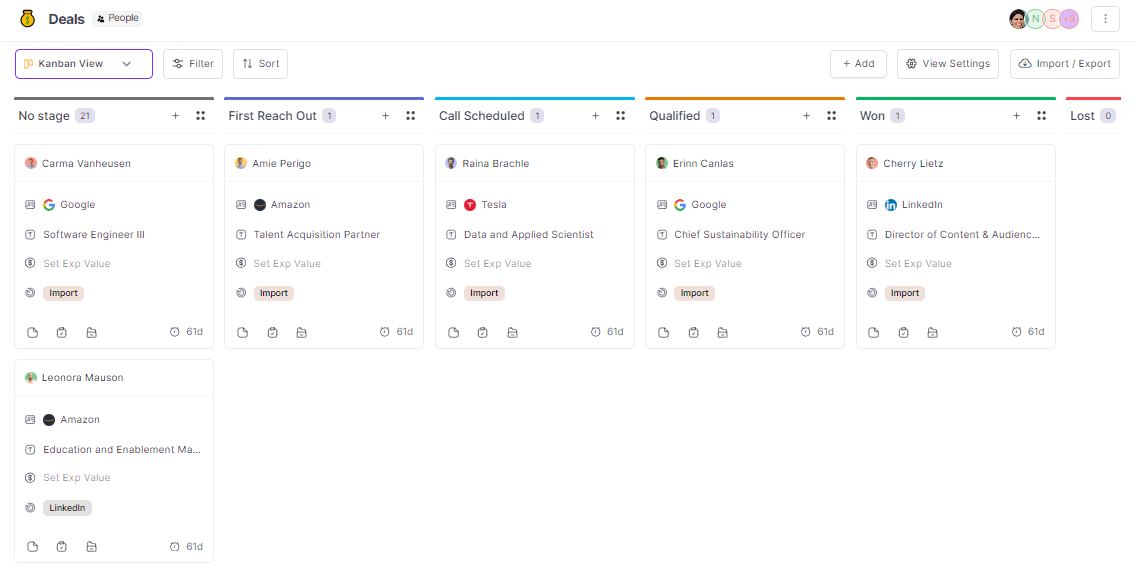Open First Reach Out column options icon
The width and height of the screenshot is (1136, 566).
pyautogui.click(x=411, y=116)
